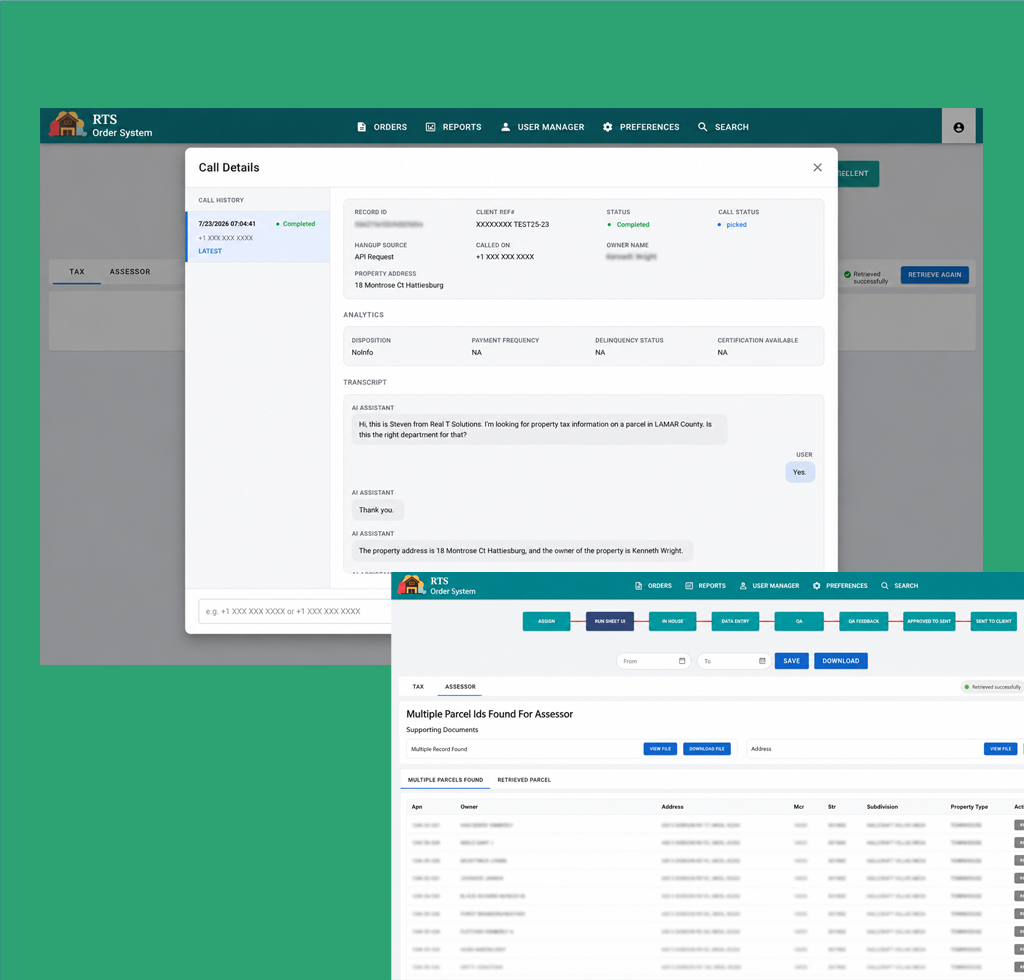
Task: Open the user account profile icon
Action: coord(958,127)
